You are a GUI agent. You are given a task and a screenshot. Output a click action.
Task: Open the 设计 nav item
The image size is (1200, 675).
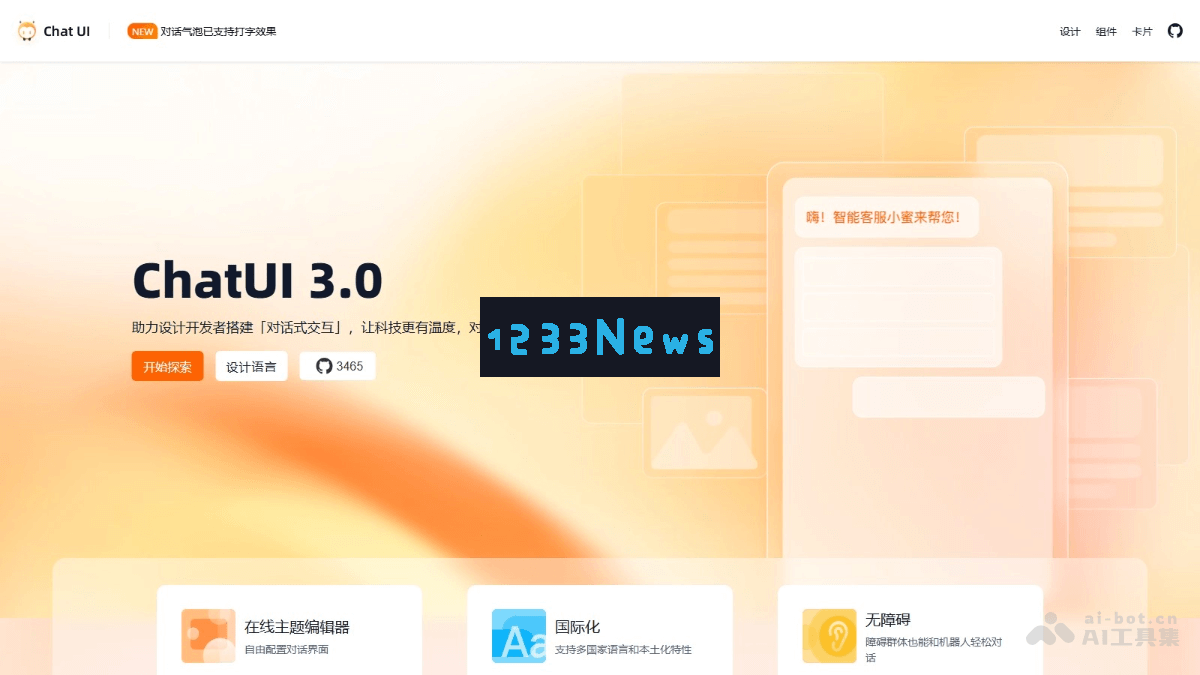[x=1070, y=32]
